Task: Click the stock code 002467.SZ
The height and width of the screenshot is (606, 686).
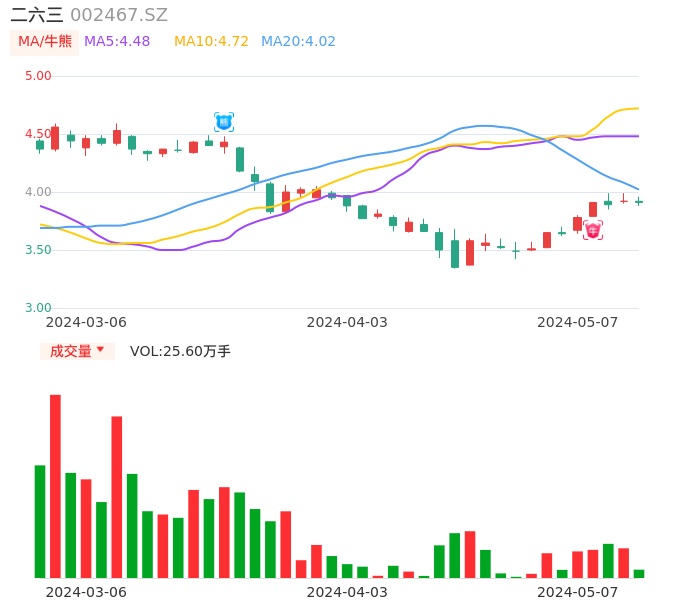Action: 119,15
